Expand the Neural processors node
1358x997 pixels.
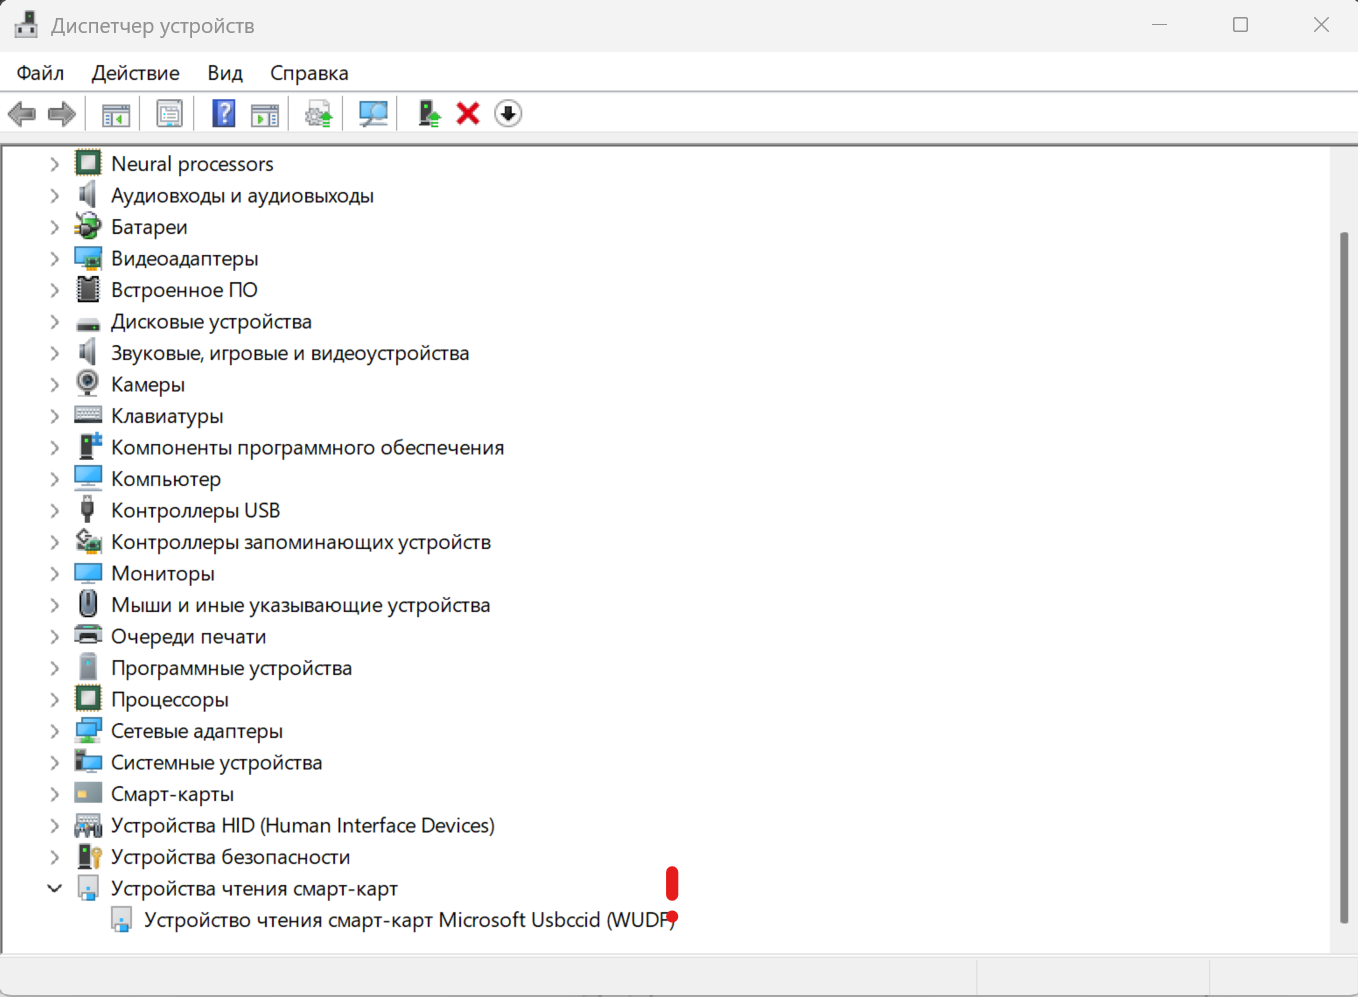(55, 164)
